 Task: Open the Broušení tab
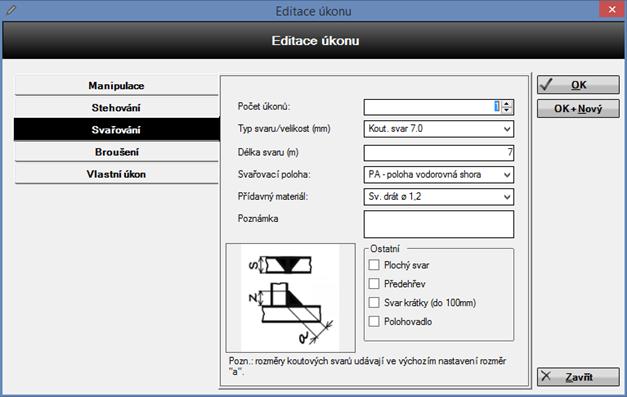click(x=116, y=152)
